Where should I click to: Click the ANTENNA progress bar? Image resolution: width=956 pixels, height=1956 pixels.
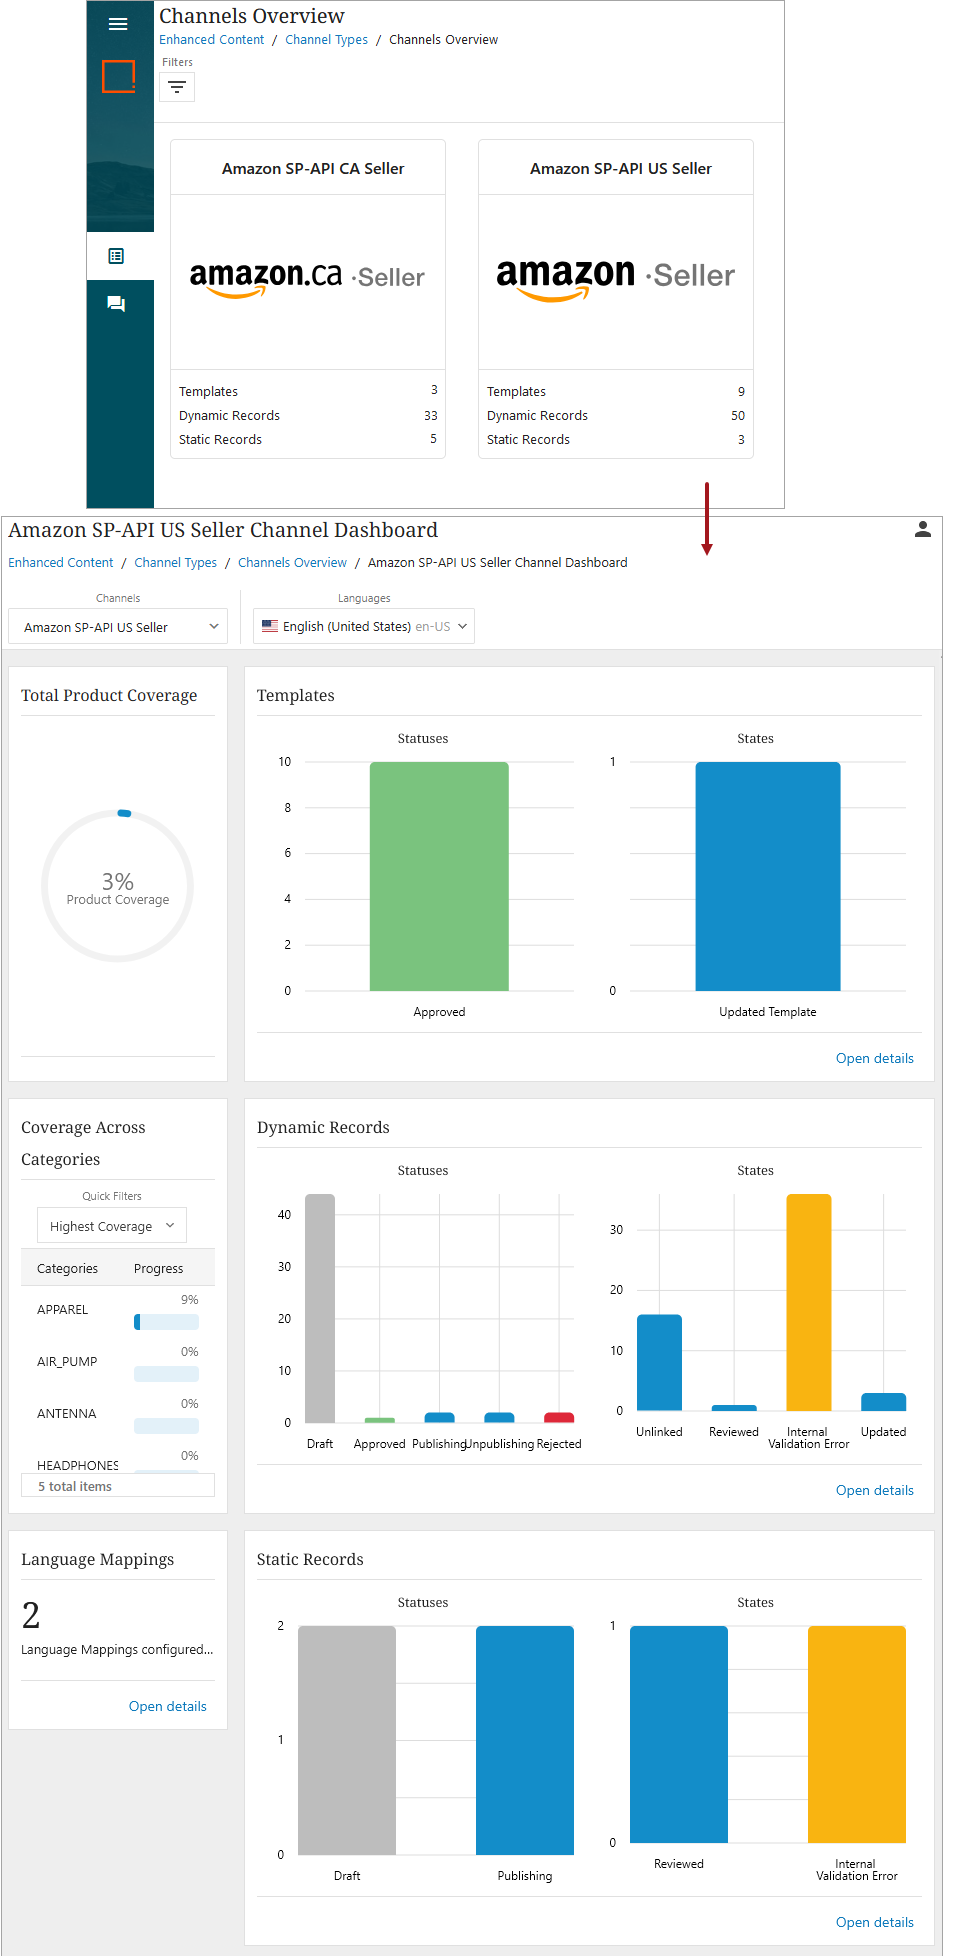(167, 1426)
